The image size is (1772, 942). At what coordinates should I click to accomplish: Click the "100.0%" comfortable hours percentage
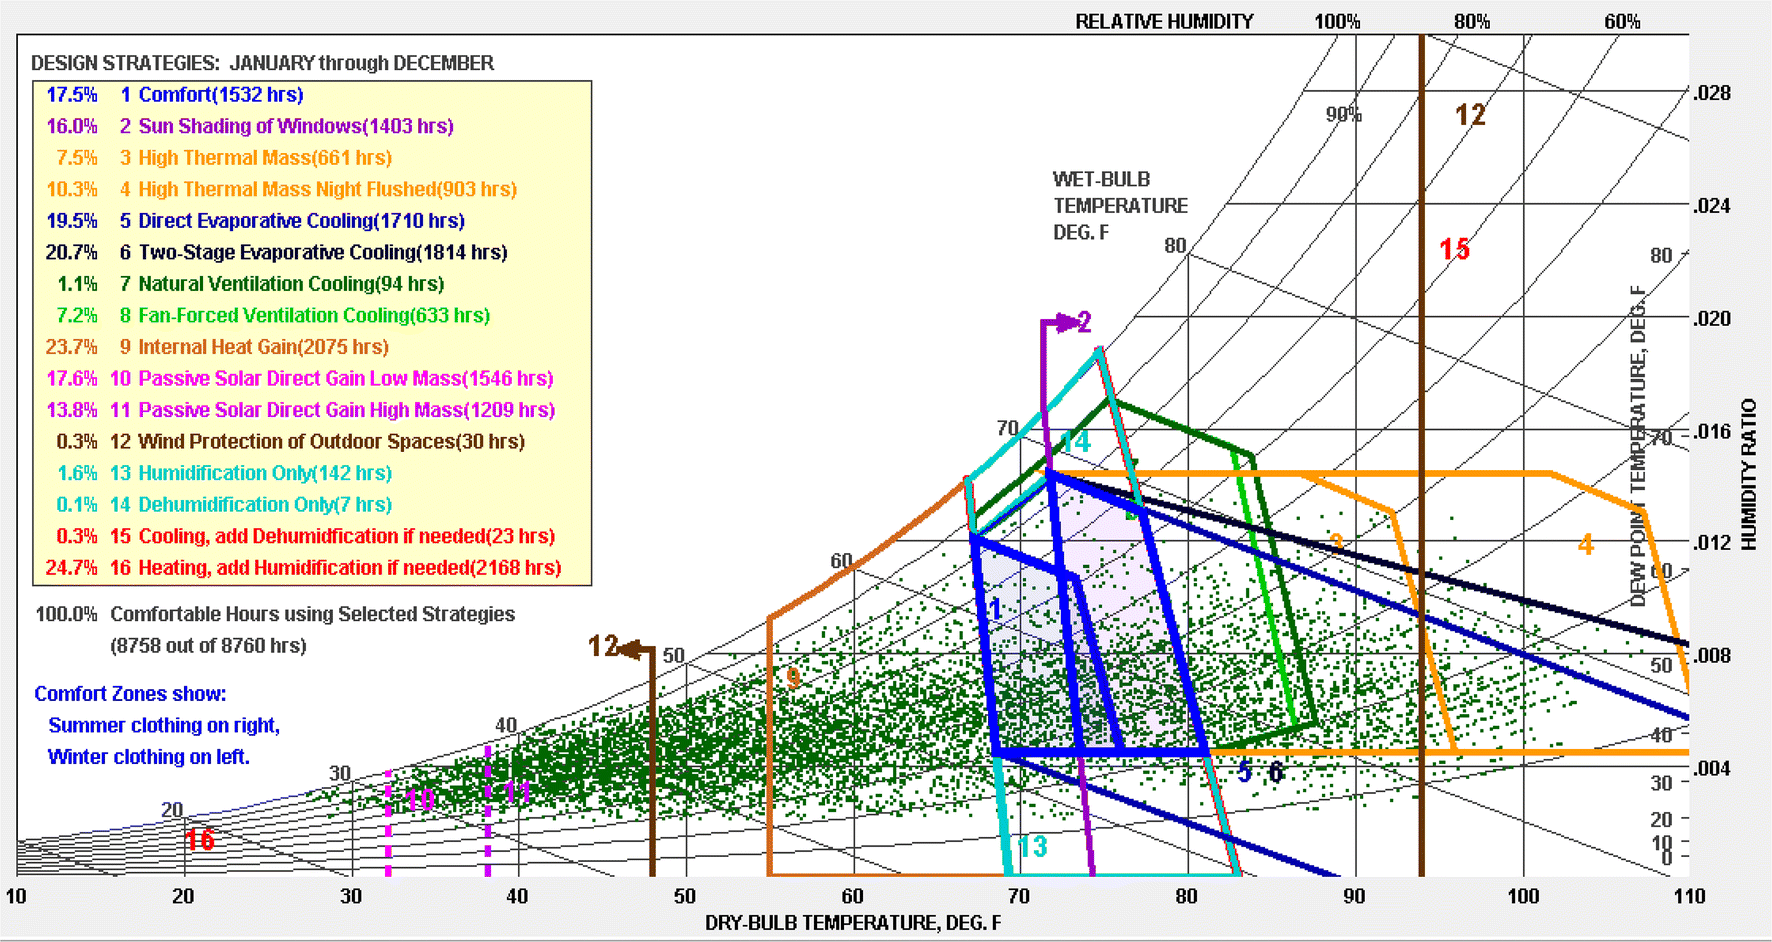coord(66,614)
